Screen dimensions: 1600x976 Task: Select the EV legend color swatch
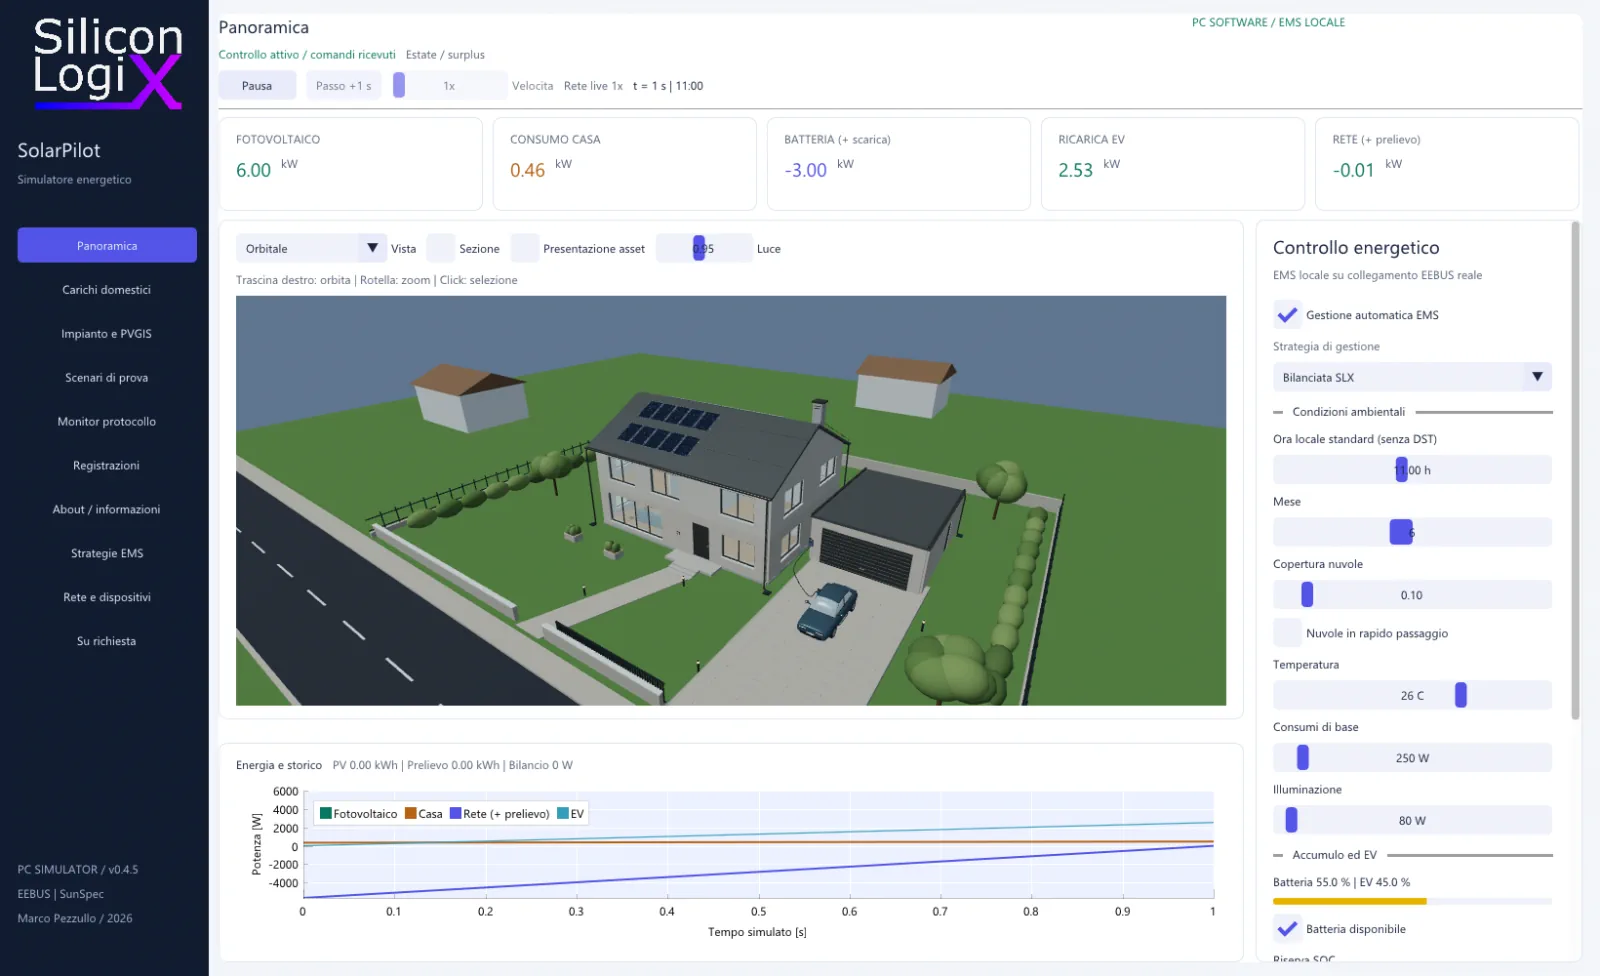[x=563, y=813]
